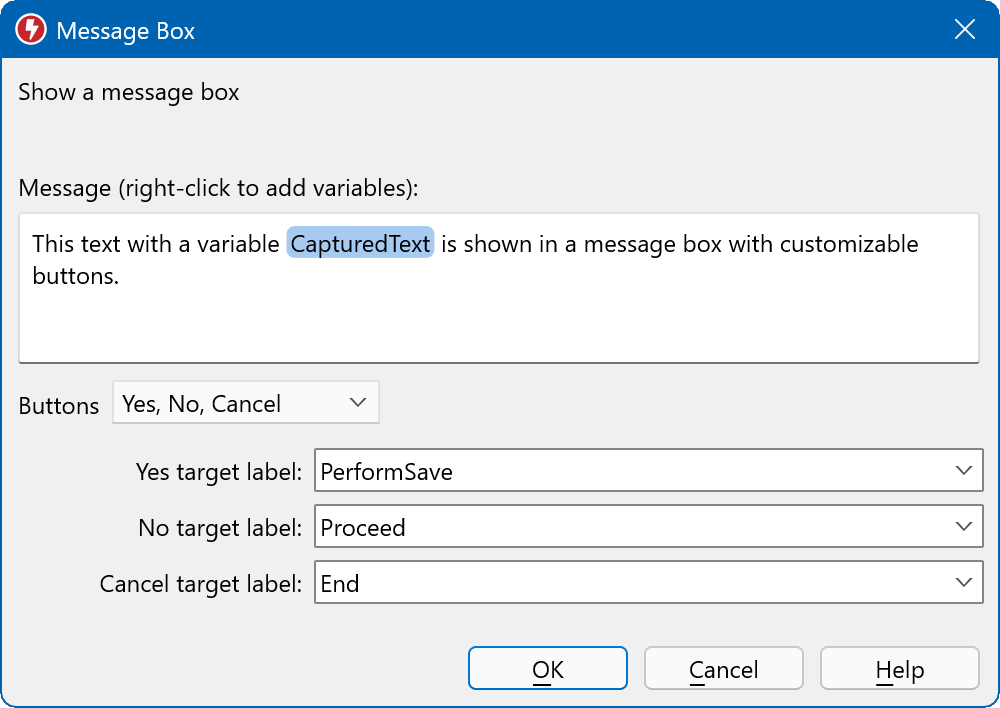Close the Message Box dialog window

tap(964, 30)
